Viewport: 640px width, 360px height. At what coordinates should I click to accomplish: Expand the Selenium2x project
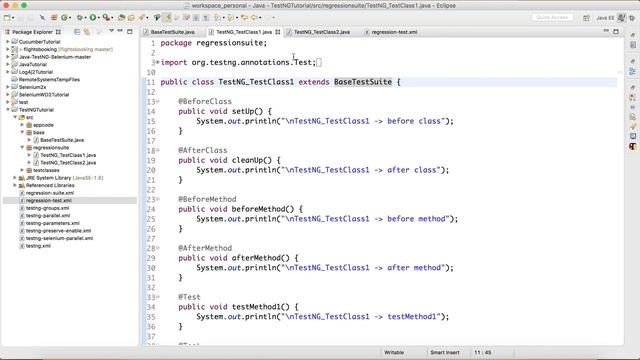coord(7,87)
